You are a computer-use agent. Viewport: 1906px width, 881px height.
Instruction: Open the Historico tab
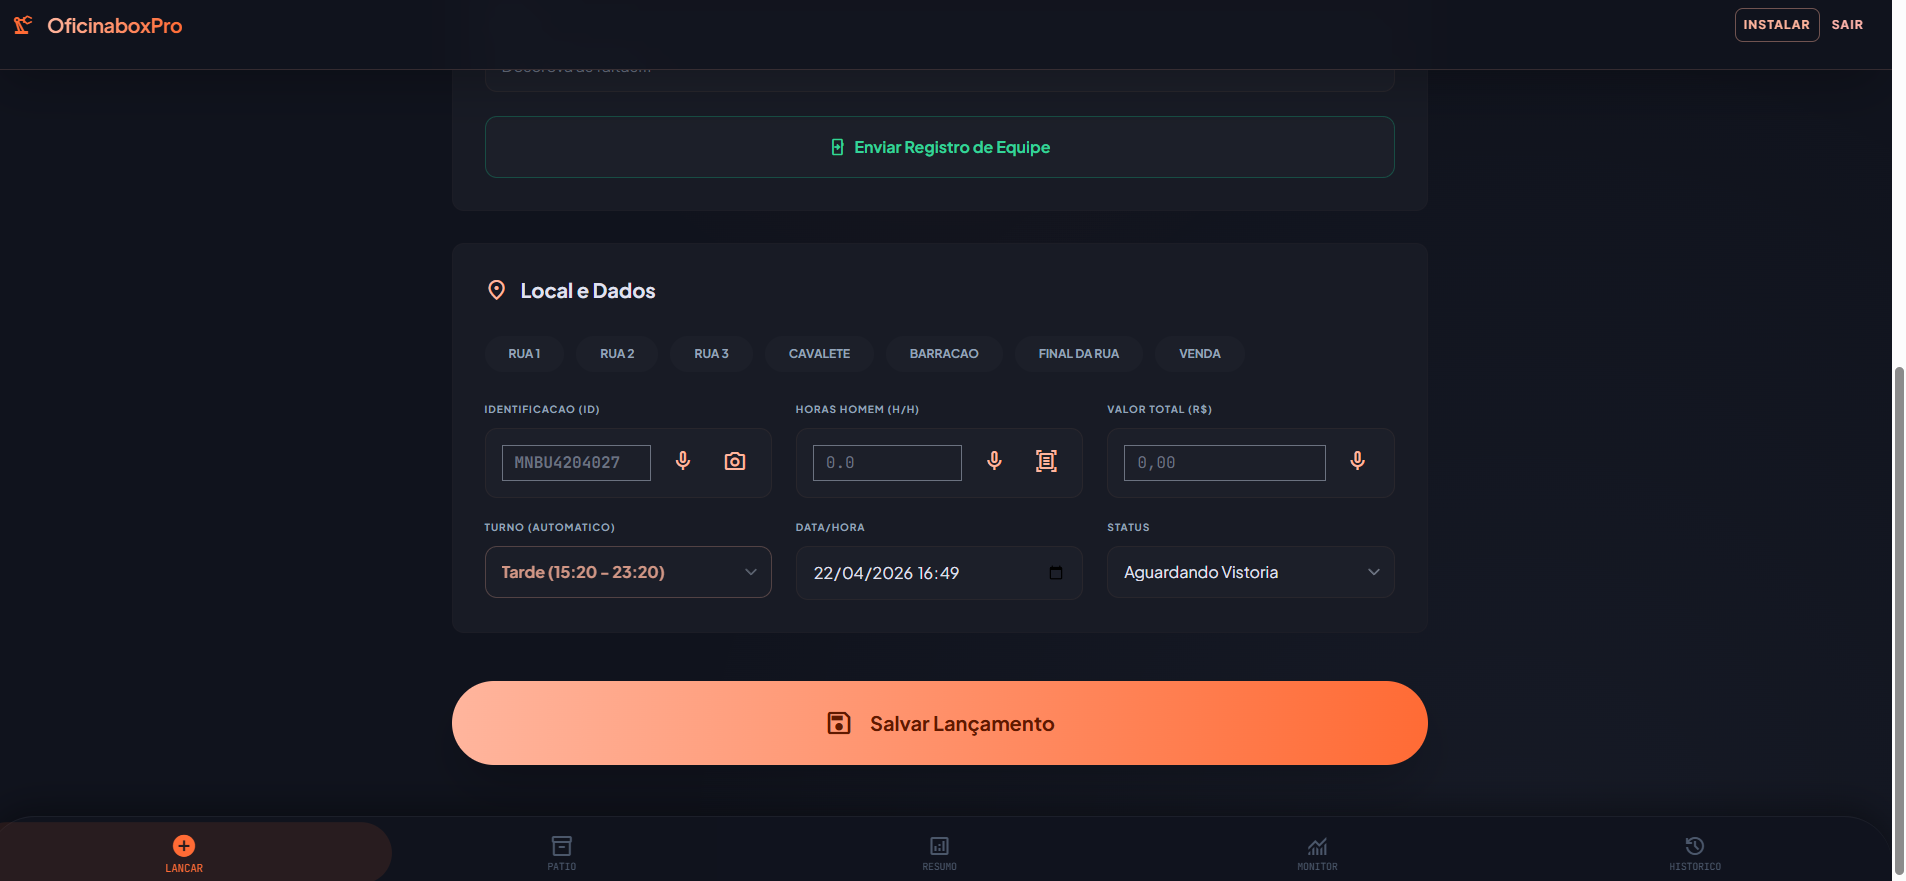tap(1695, 853)
